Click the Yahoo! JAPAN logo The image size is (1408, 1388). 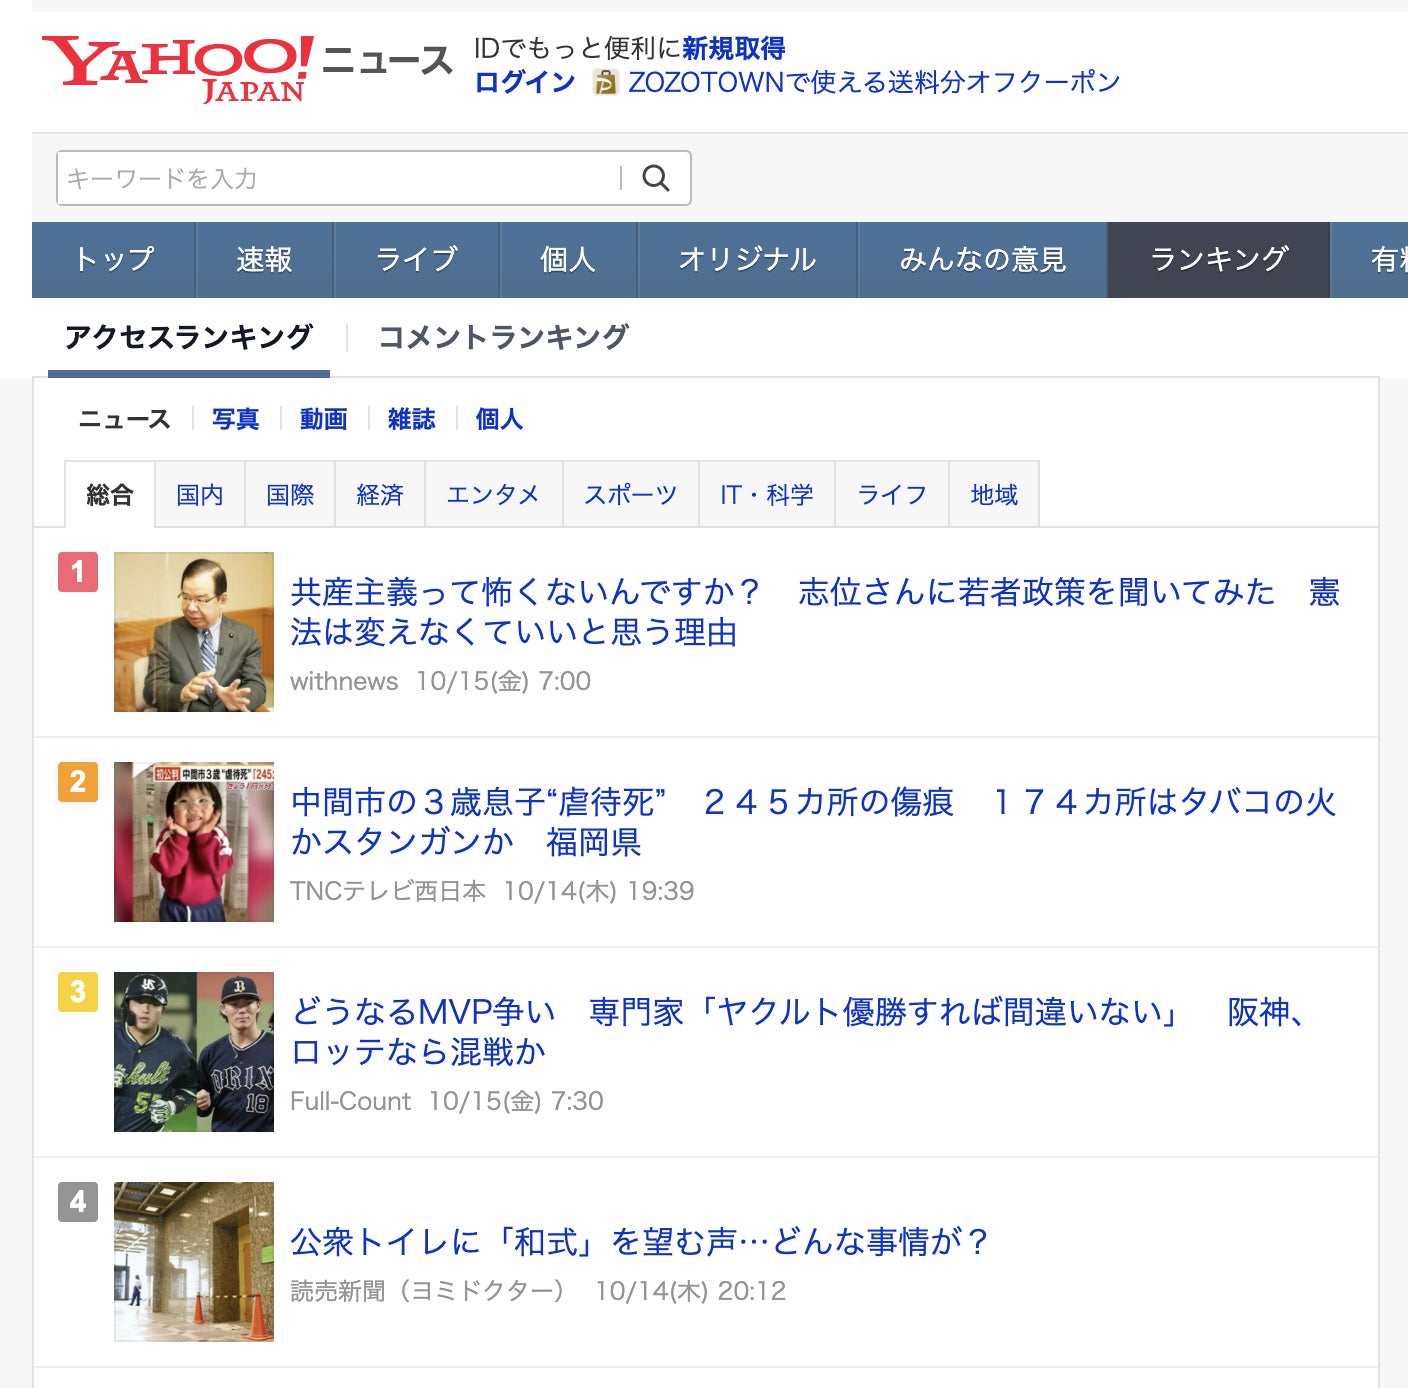pyautogui.click(x=177, y=68)
